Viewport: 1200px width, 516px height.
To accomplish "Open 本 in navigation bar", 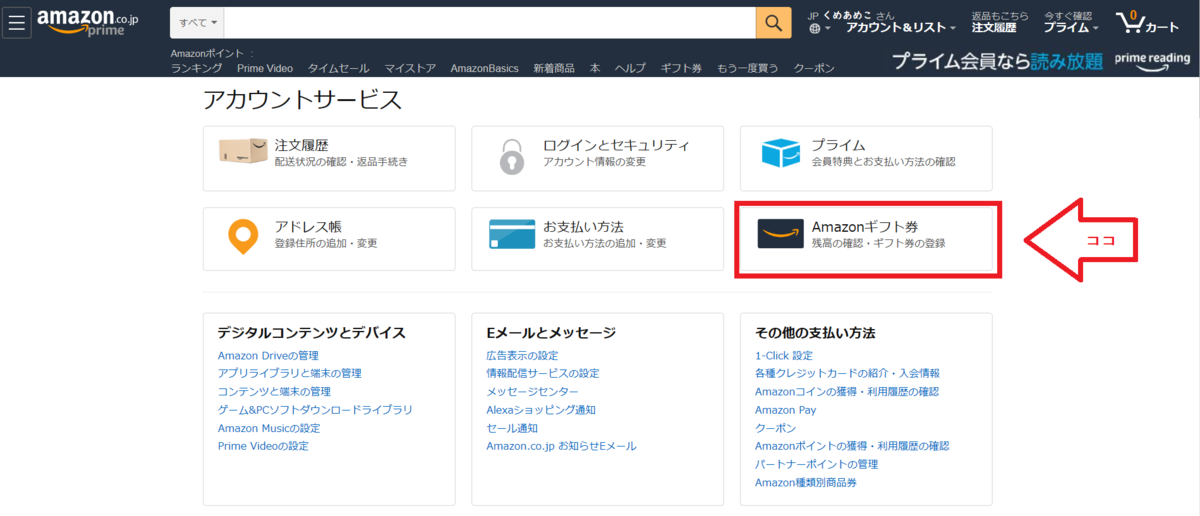I will (595, 68).
